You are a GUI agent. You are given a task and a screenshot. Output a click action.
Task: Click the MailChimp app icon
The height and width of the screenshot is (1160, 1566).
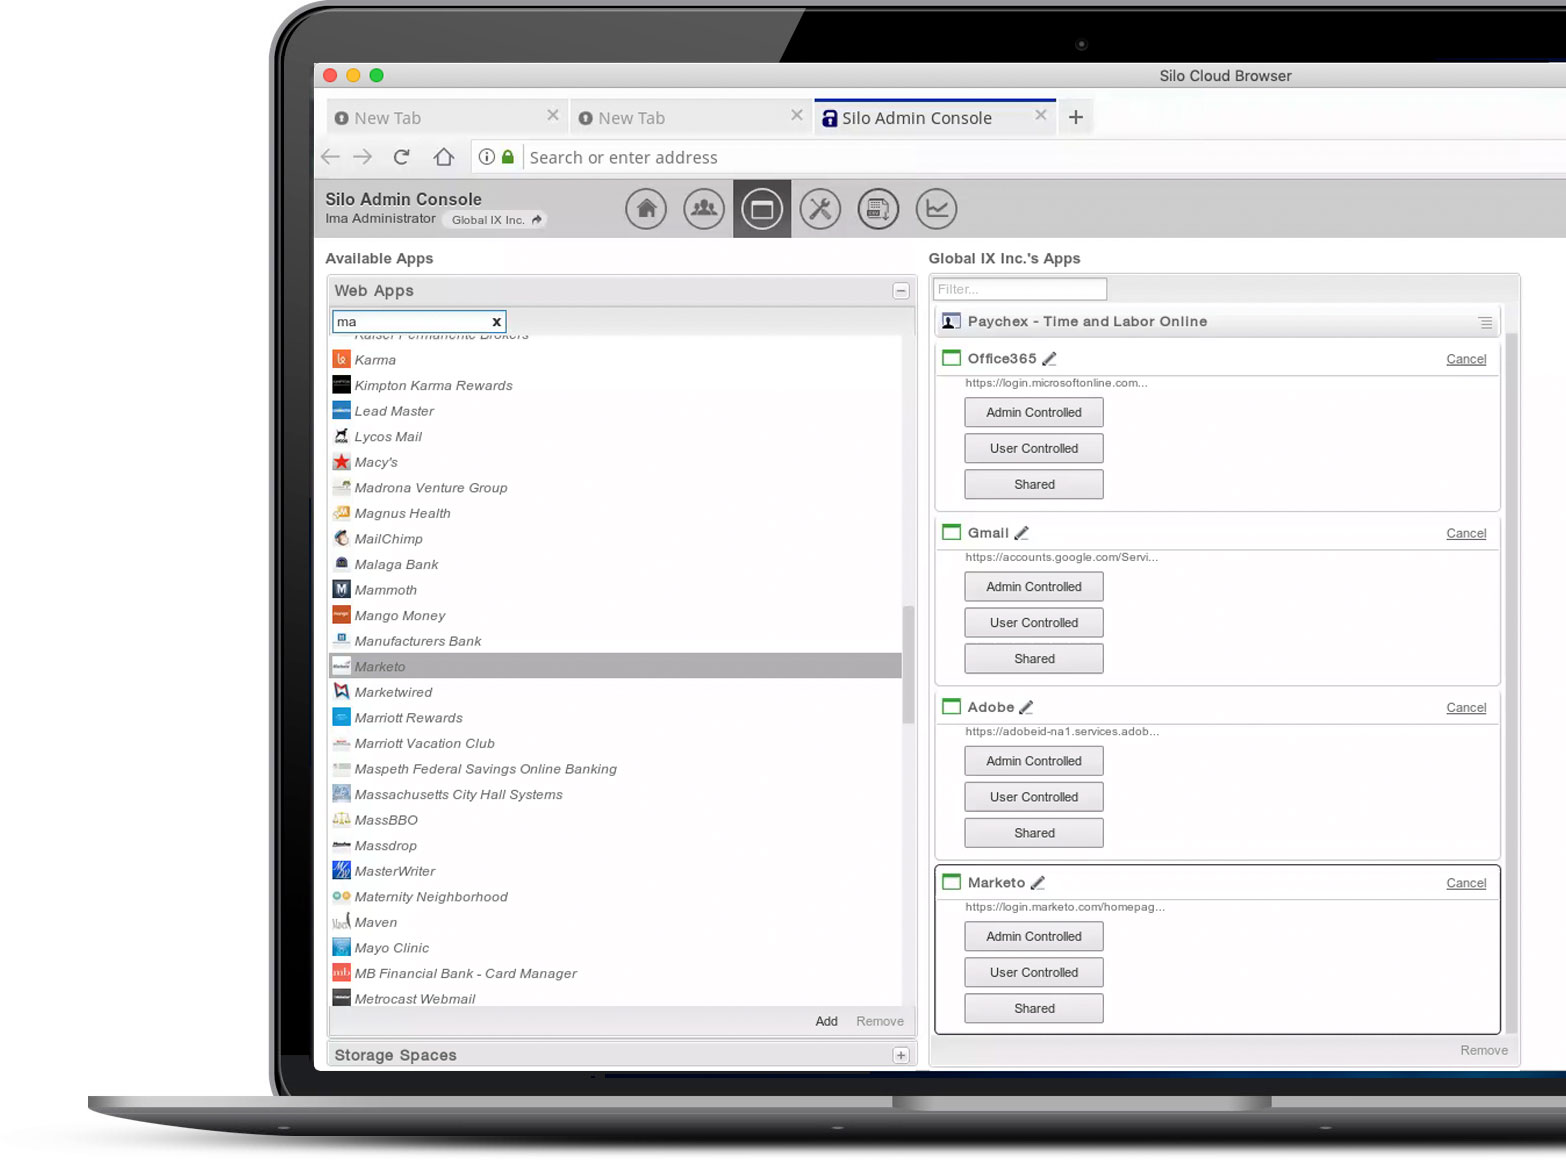click(x=341, y=538)
